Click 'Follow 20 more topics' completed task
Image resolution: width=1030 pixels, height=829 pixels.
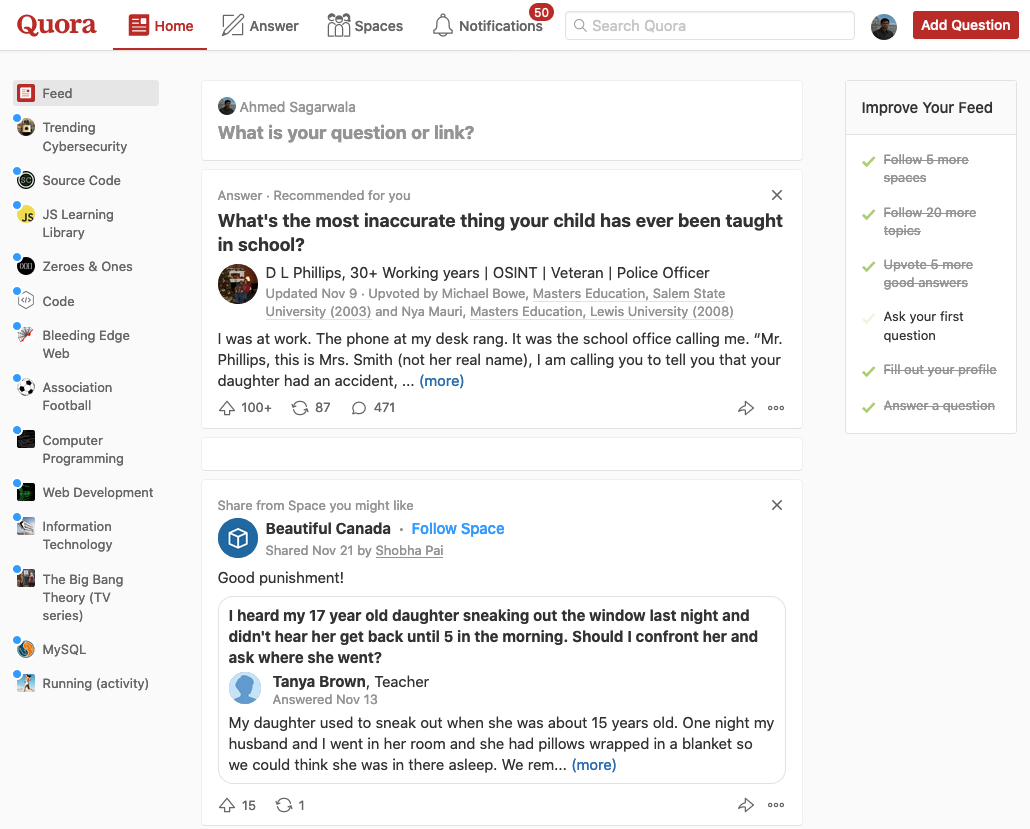(x=929, y=221)
